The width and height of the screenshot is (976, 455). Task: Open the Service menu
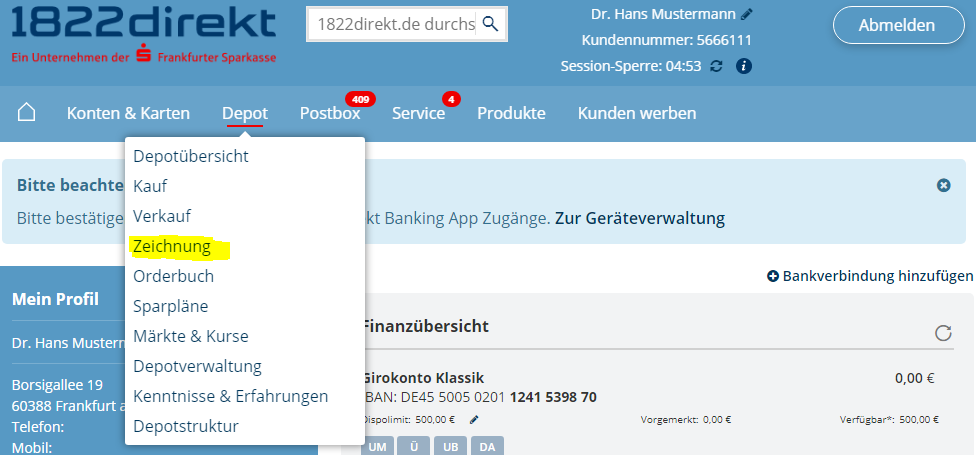pos(418,113)
